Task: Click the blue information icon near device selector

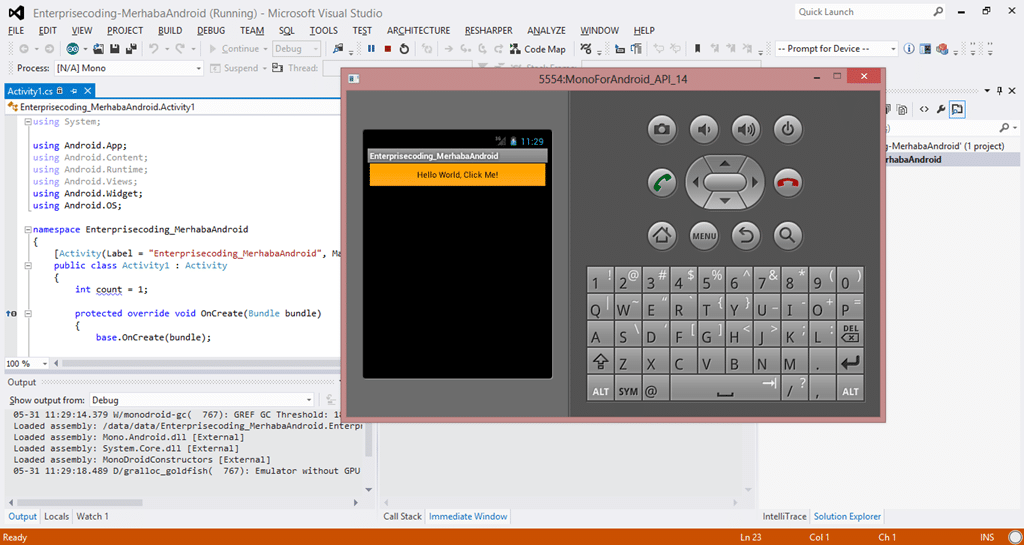Action: [x=909, y=49]
